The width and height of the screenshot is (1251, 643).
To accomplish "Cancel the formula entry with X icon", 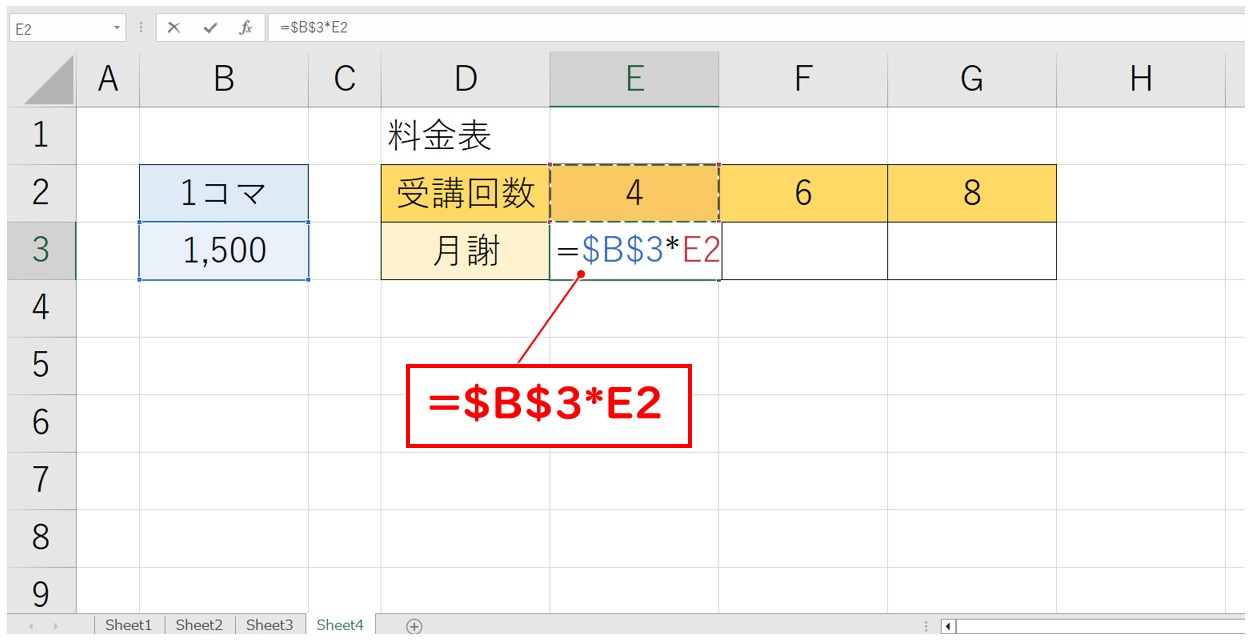I will coord(174,28).
